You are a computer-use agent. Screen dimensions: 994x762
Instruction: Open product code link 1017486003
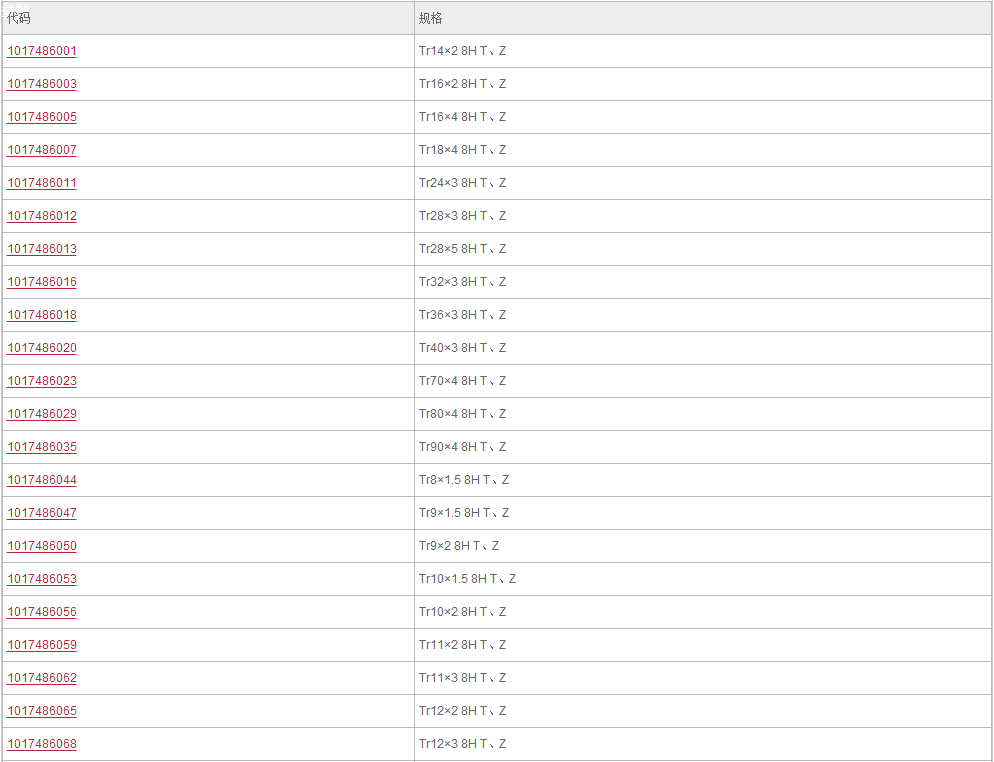tap(42, 84)
